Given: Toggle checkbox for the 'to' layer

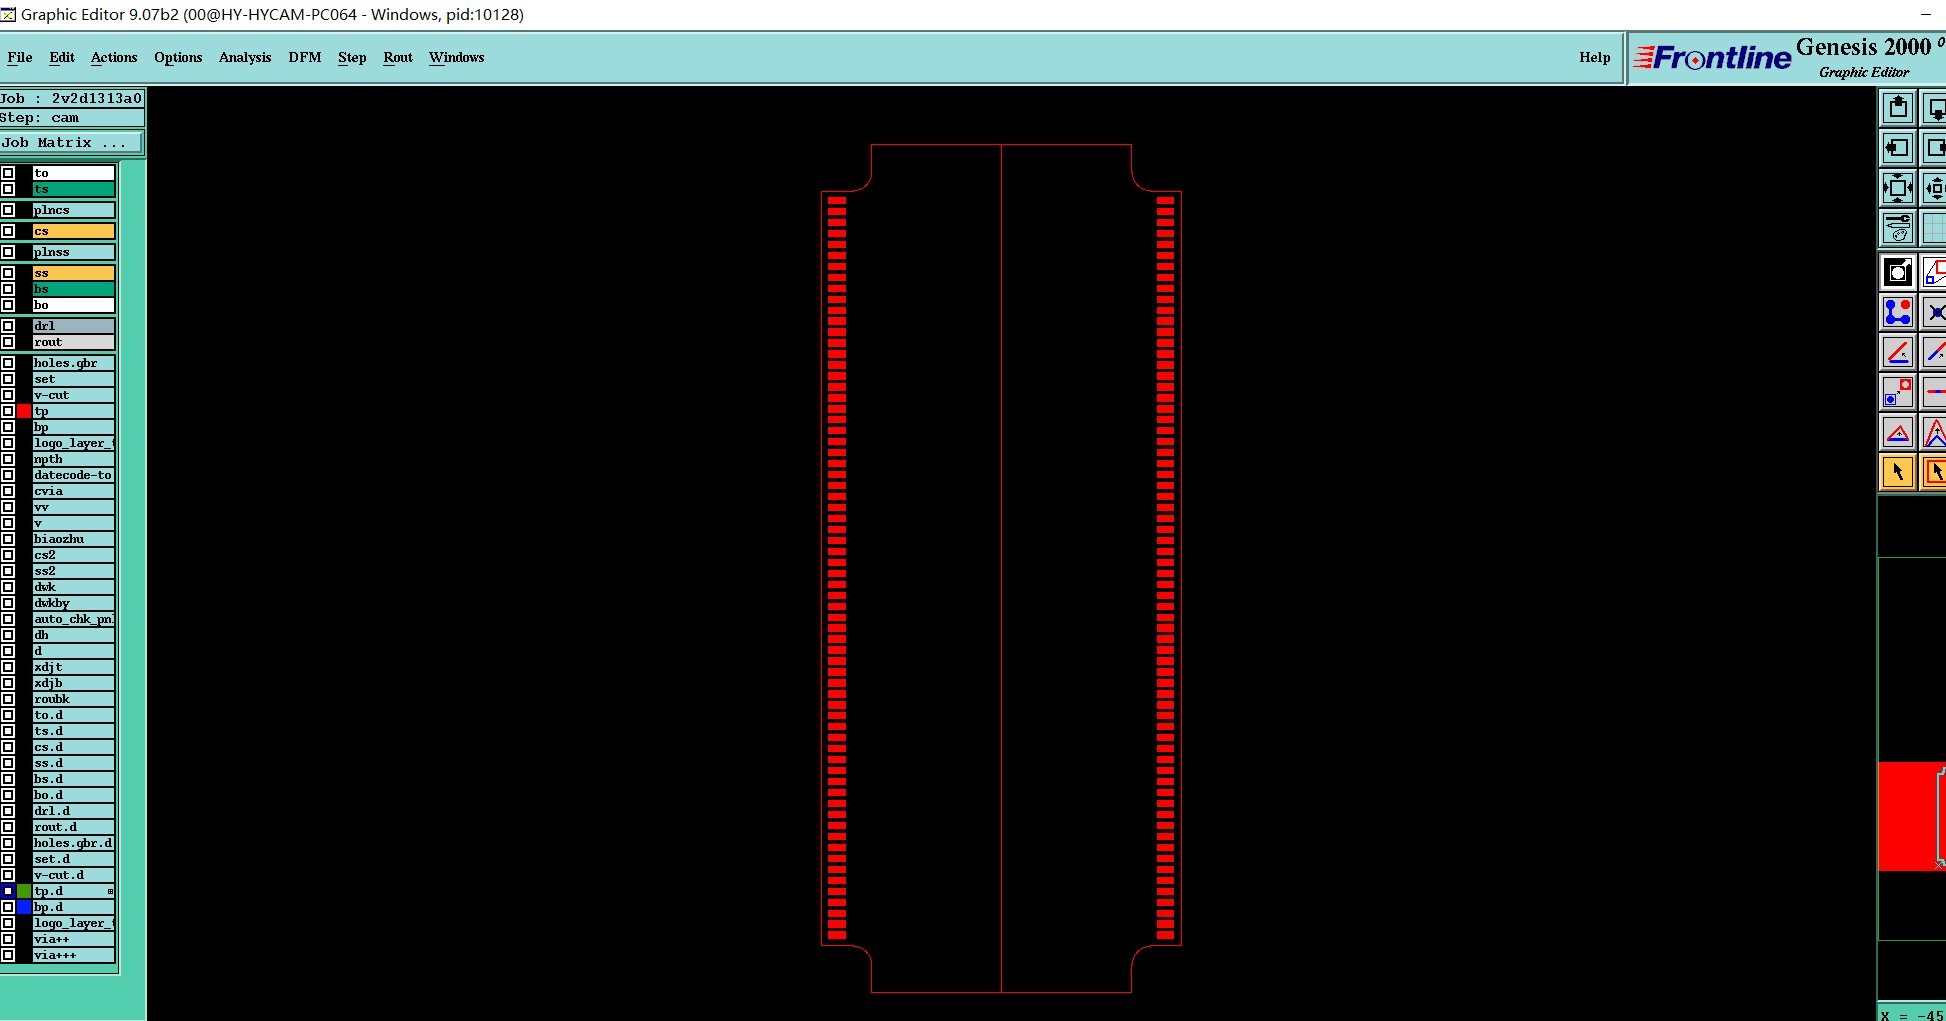Looking at the screenshot, I should pos(8,173).
